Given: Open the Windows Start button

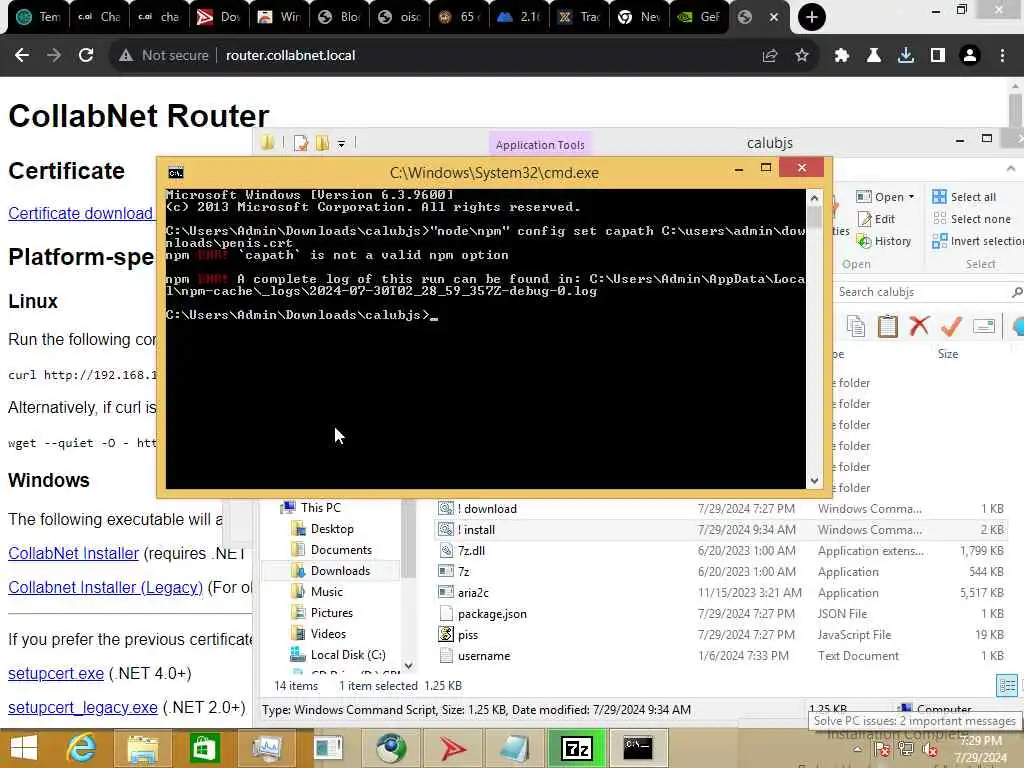Looking at the screenshot, I should click(24, 748).
